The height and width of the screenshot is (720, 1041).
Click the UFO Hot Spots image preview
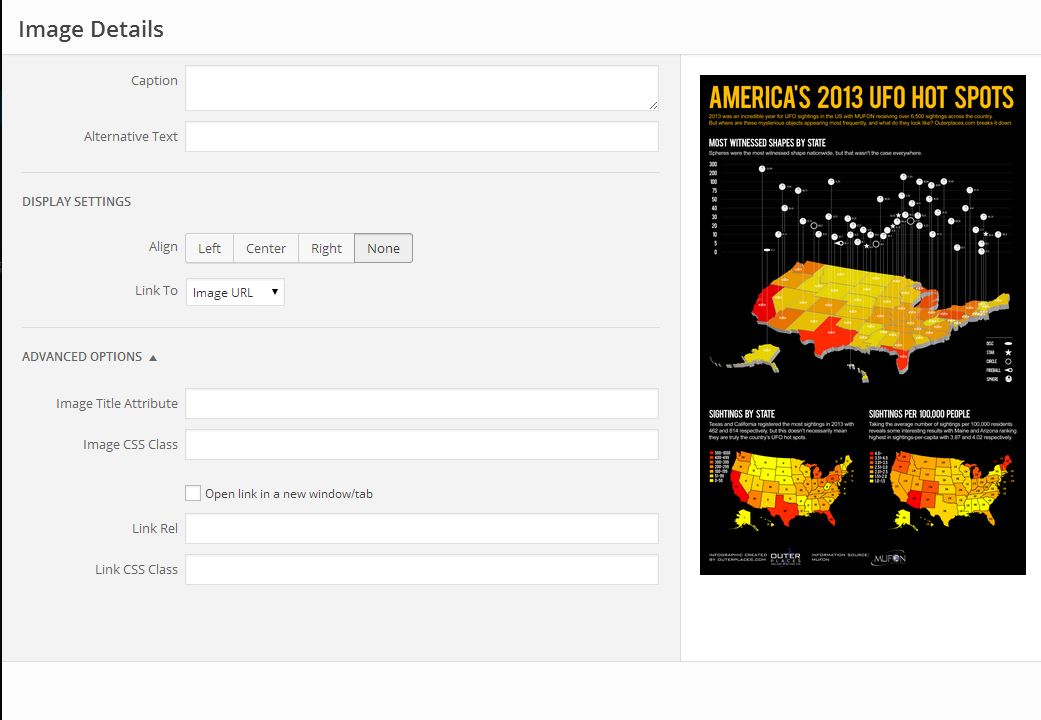862,325
